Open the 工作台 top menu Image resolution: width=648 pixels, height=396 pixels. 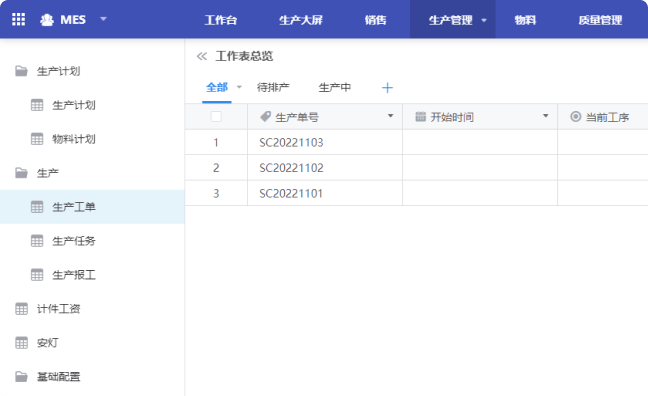221,20
